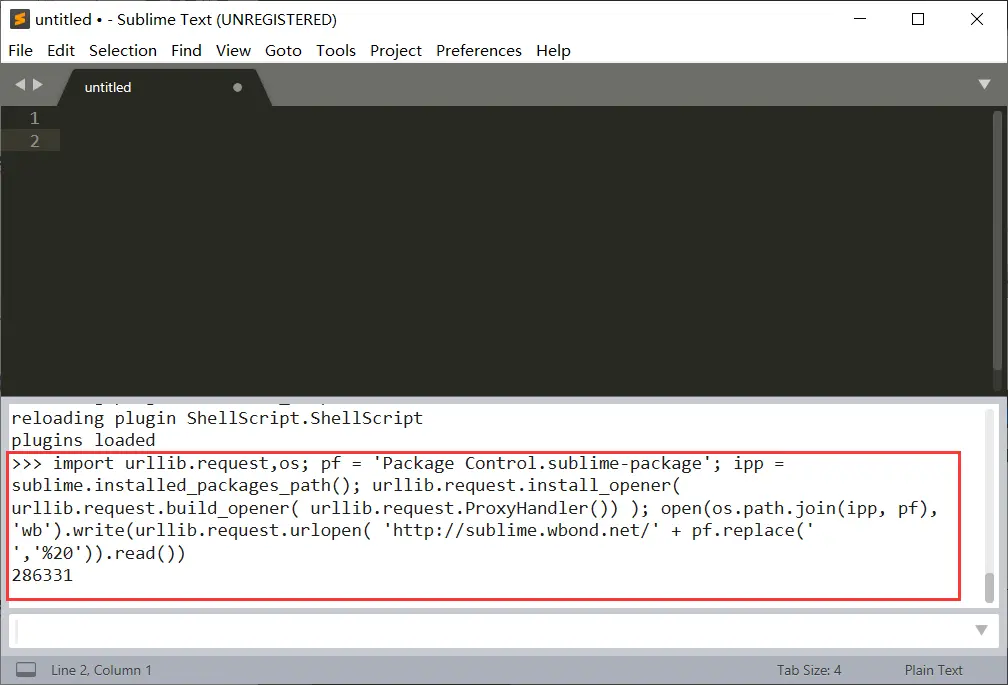Click 'reloading plugin ShellScript.ShellScript' line
Screen dimensions: 1008x685
click(217, 418)
